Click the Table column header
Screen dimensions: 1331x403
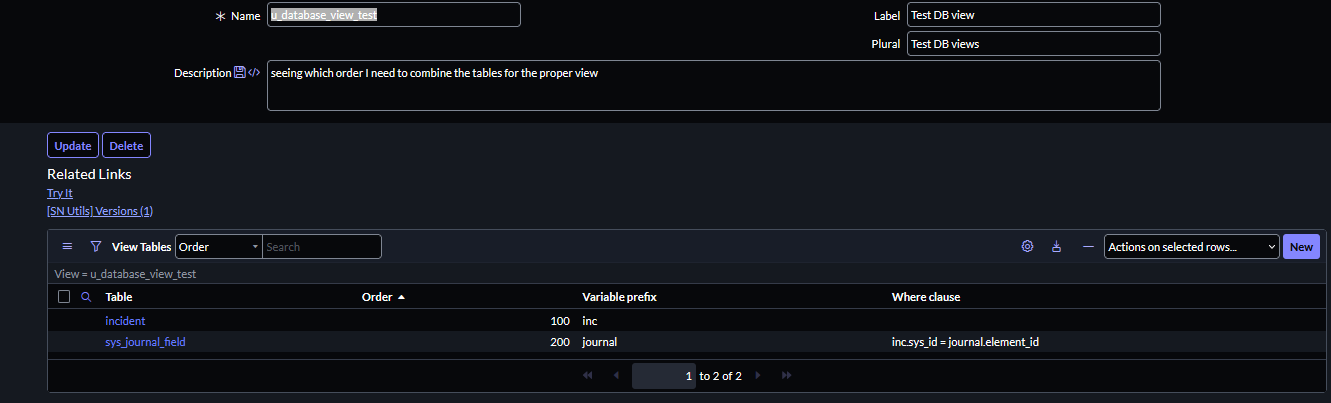point(119,297)
